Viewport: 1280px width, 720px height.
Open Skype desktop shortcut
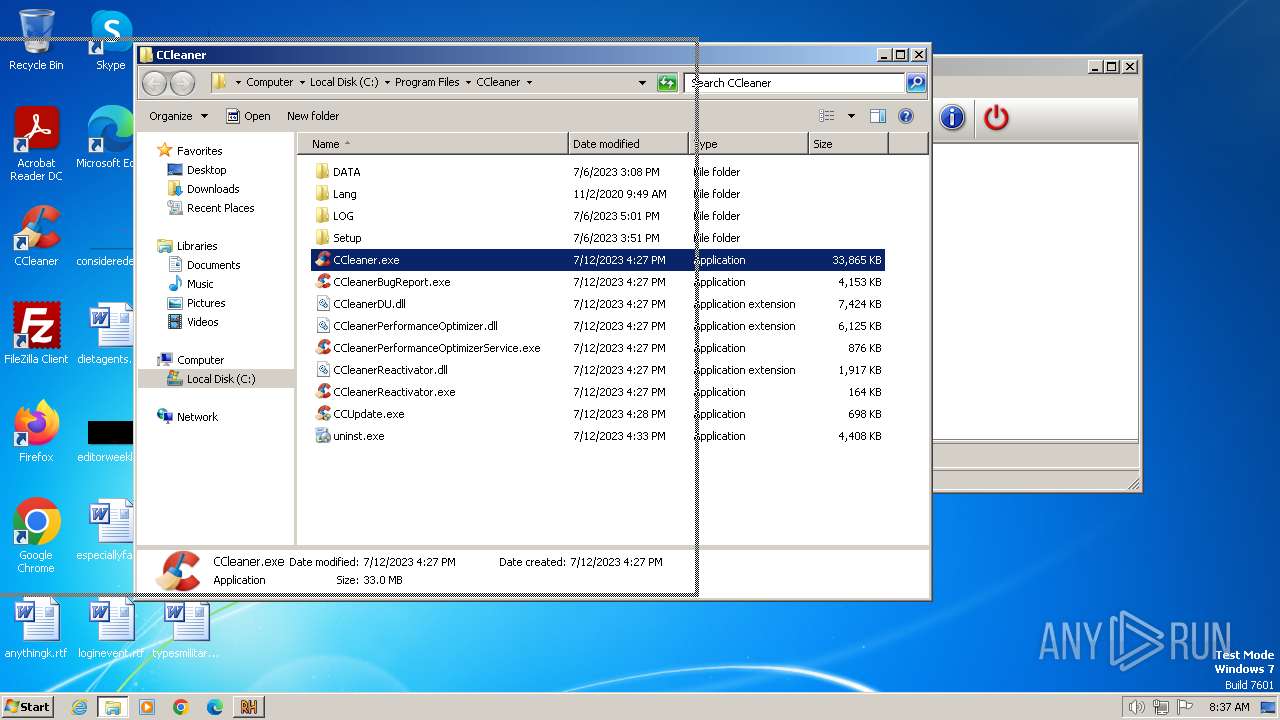pyautogui.click(x=110, y=40)
